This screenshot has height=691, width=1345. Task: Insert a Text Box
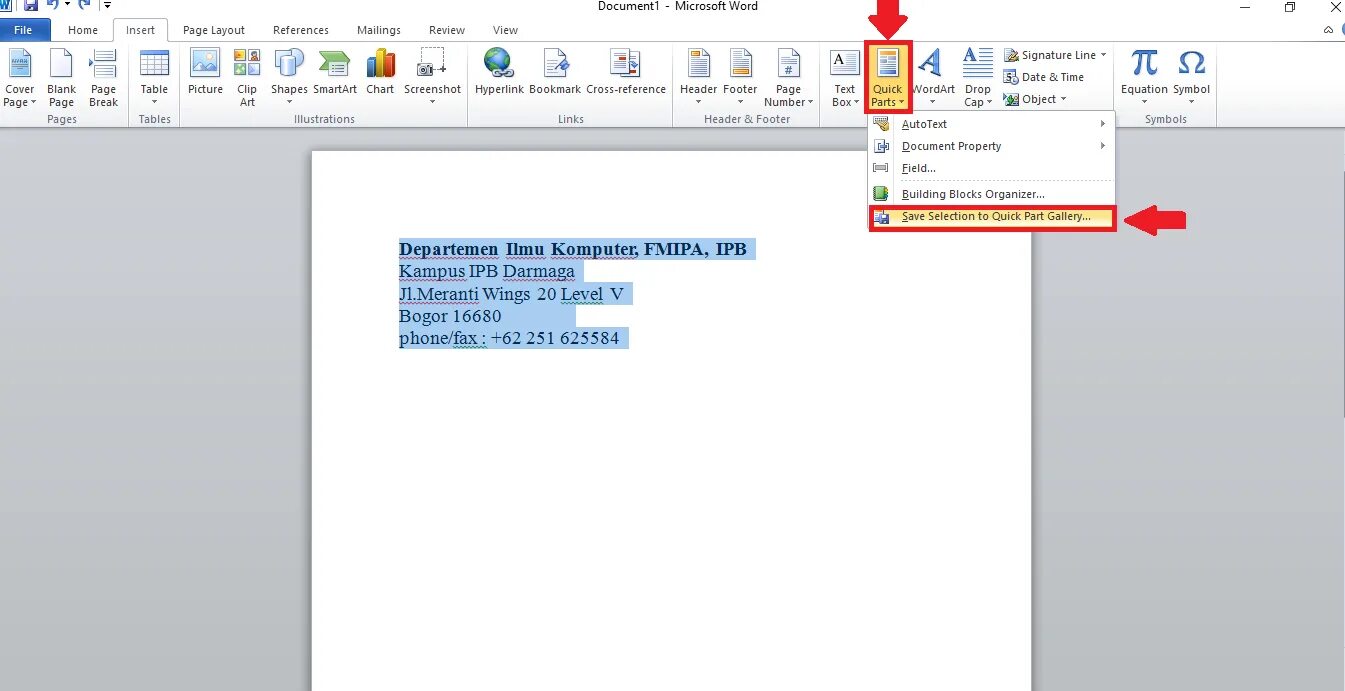tap(845, 78)
